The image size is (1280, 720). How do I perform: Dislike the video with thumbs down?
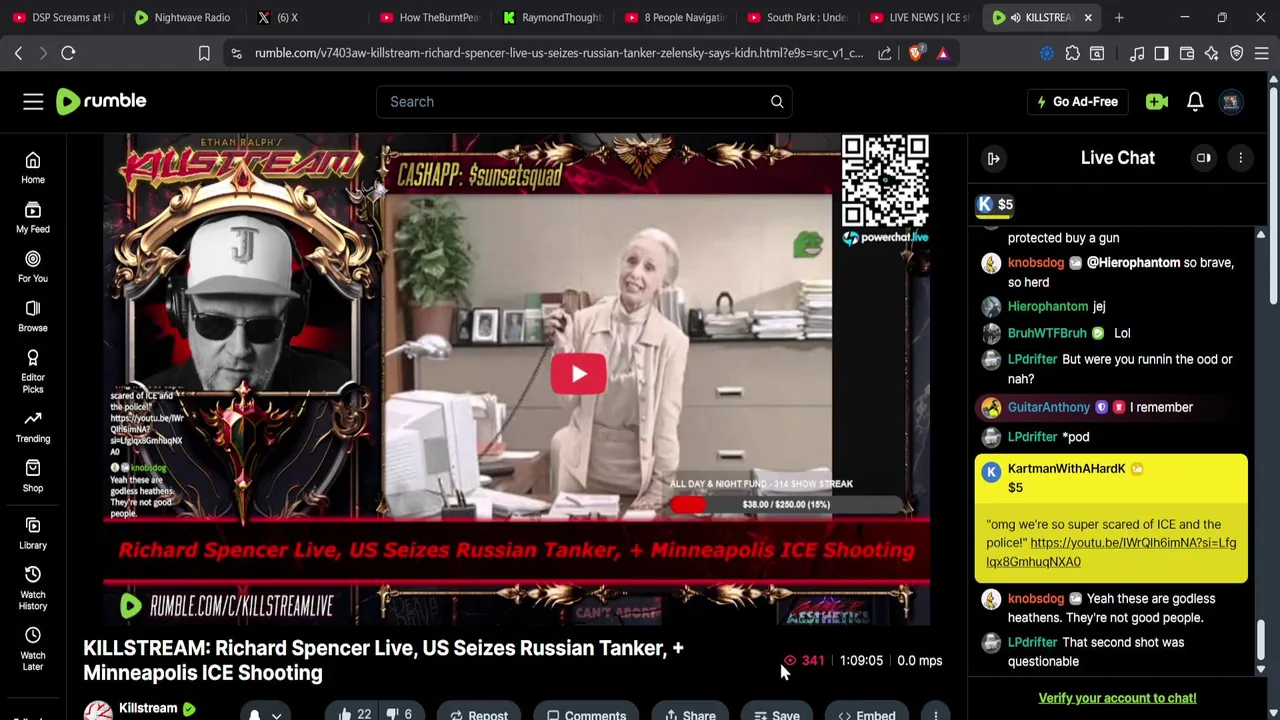tap(400, 713)
